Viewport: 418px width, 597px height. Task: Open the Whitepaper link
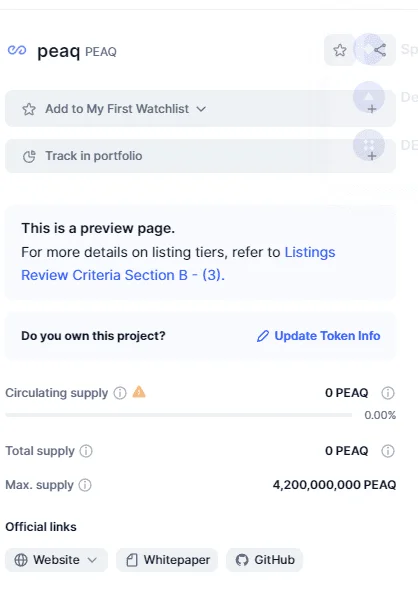[x=167, y=560]
